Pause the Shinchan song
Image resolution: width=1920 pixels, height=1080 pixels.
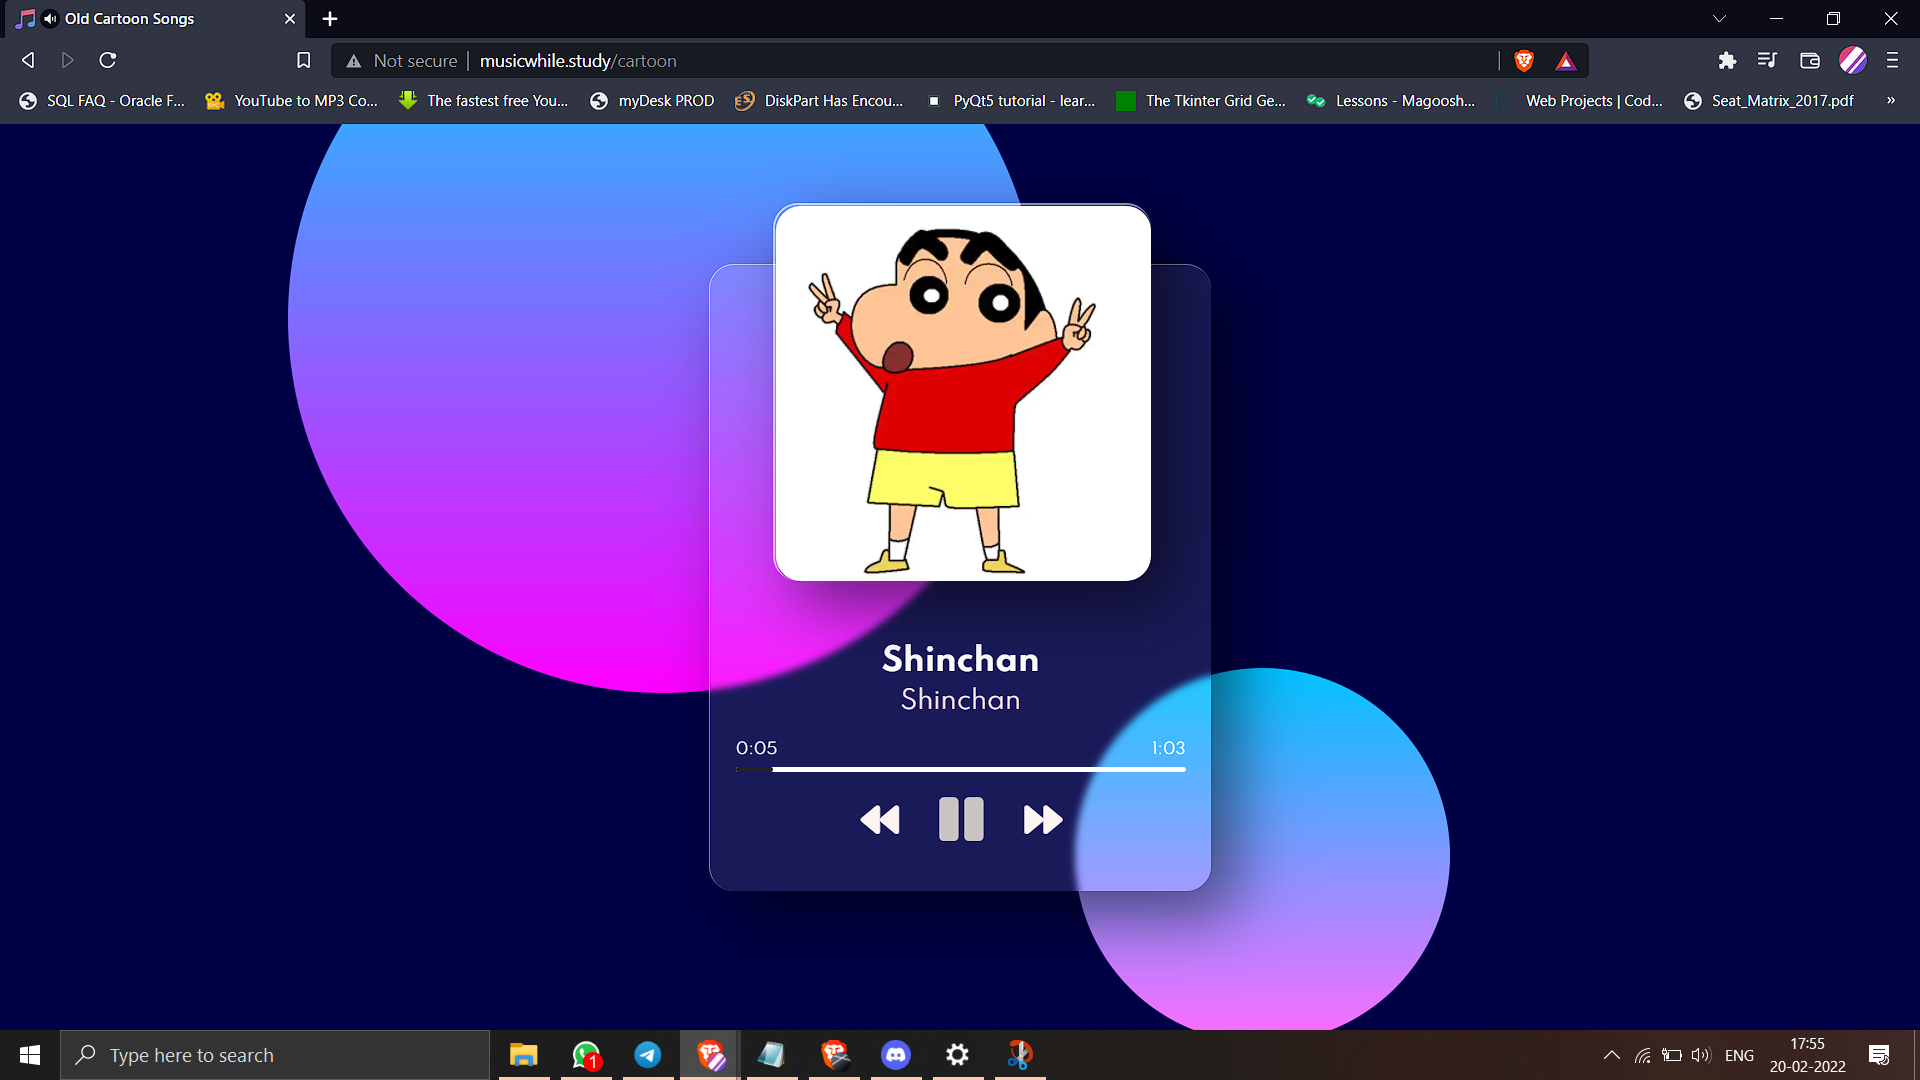(x=961, y=819)
